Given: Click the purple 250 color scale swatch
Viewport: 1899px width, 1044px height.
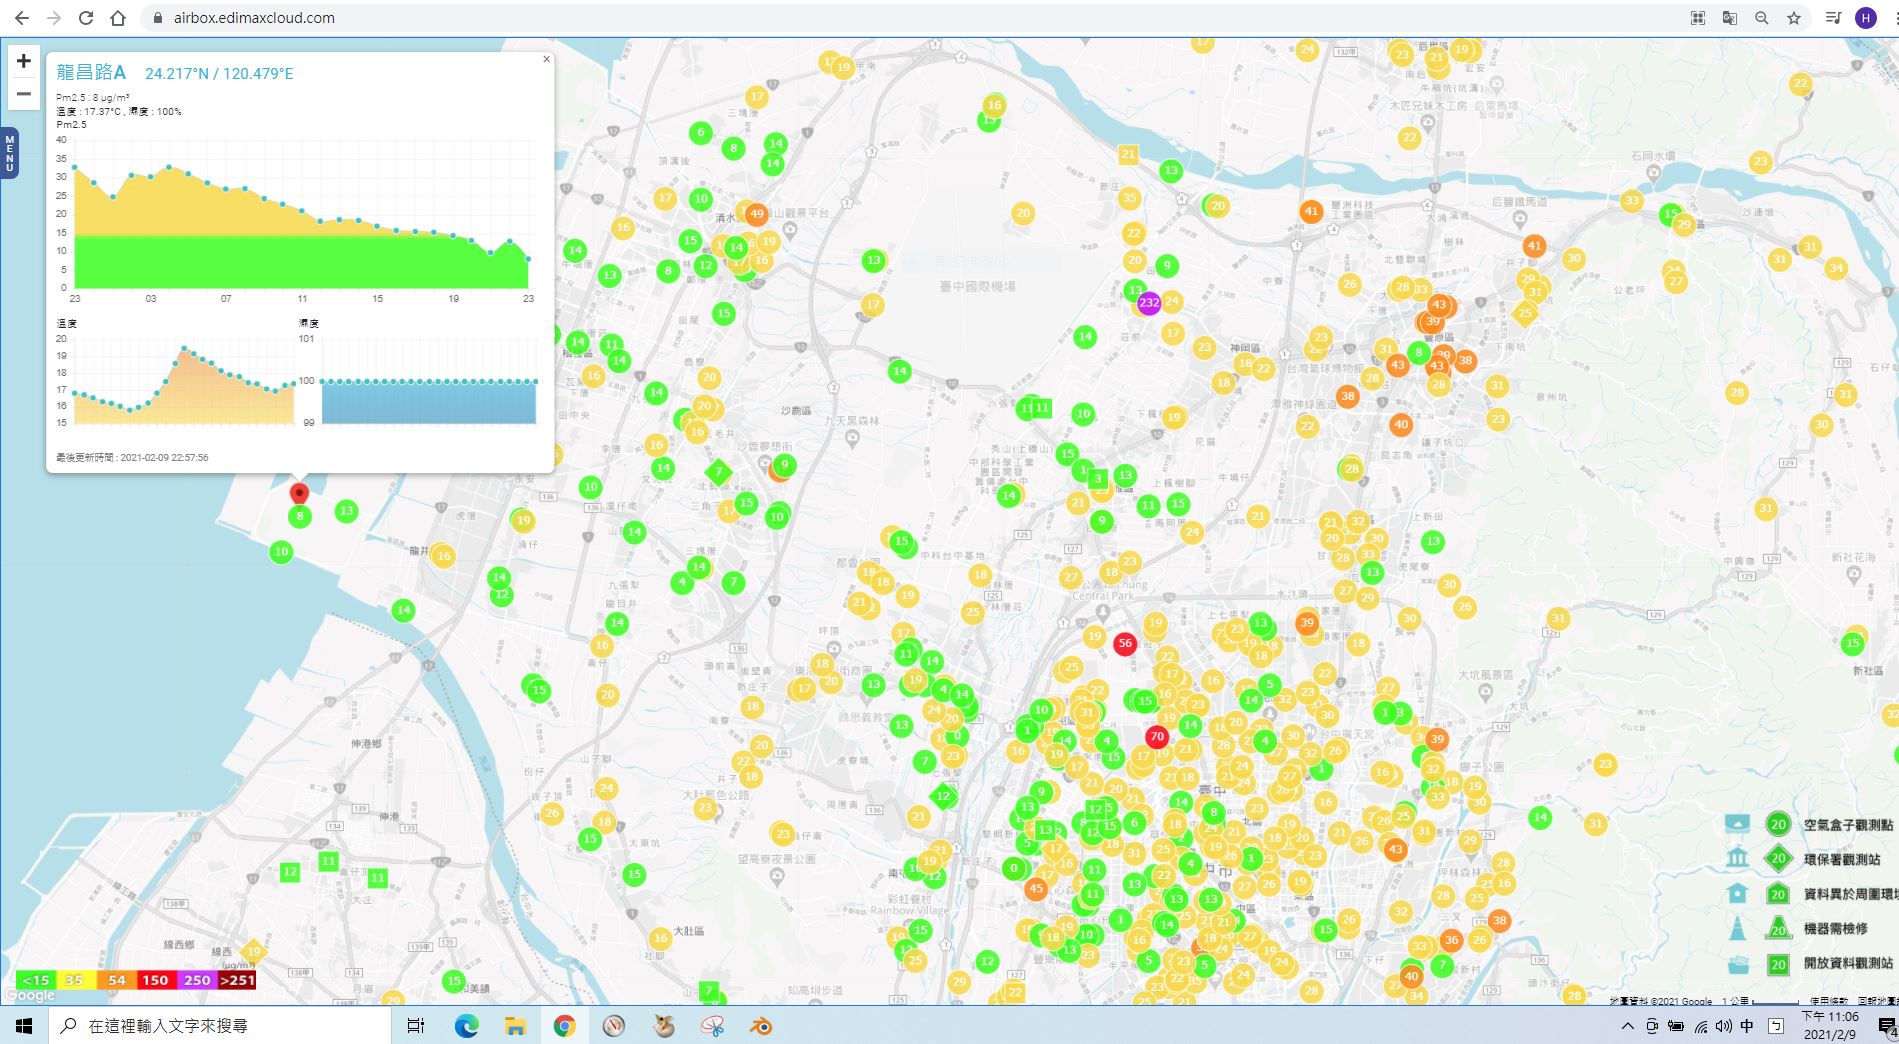Looking at the screenshot, I should [197, 980].
